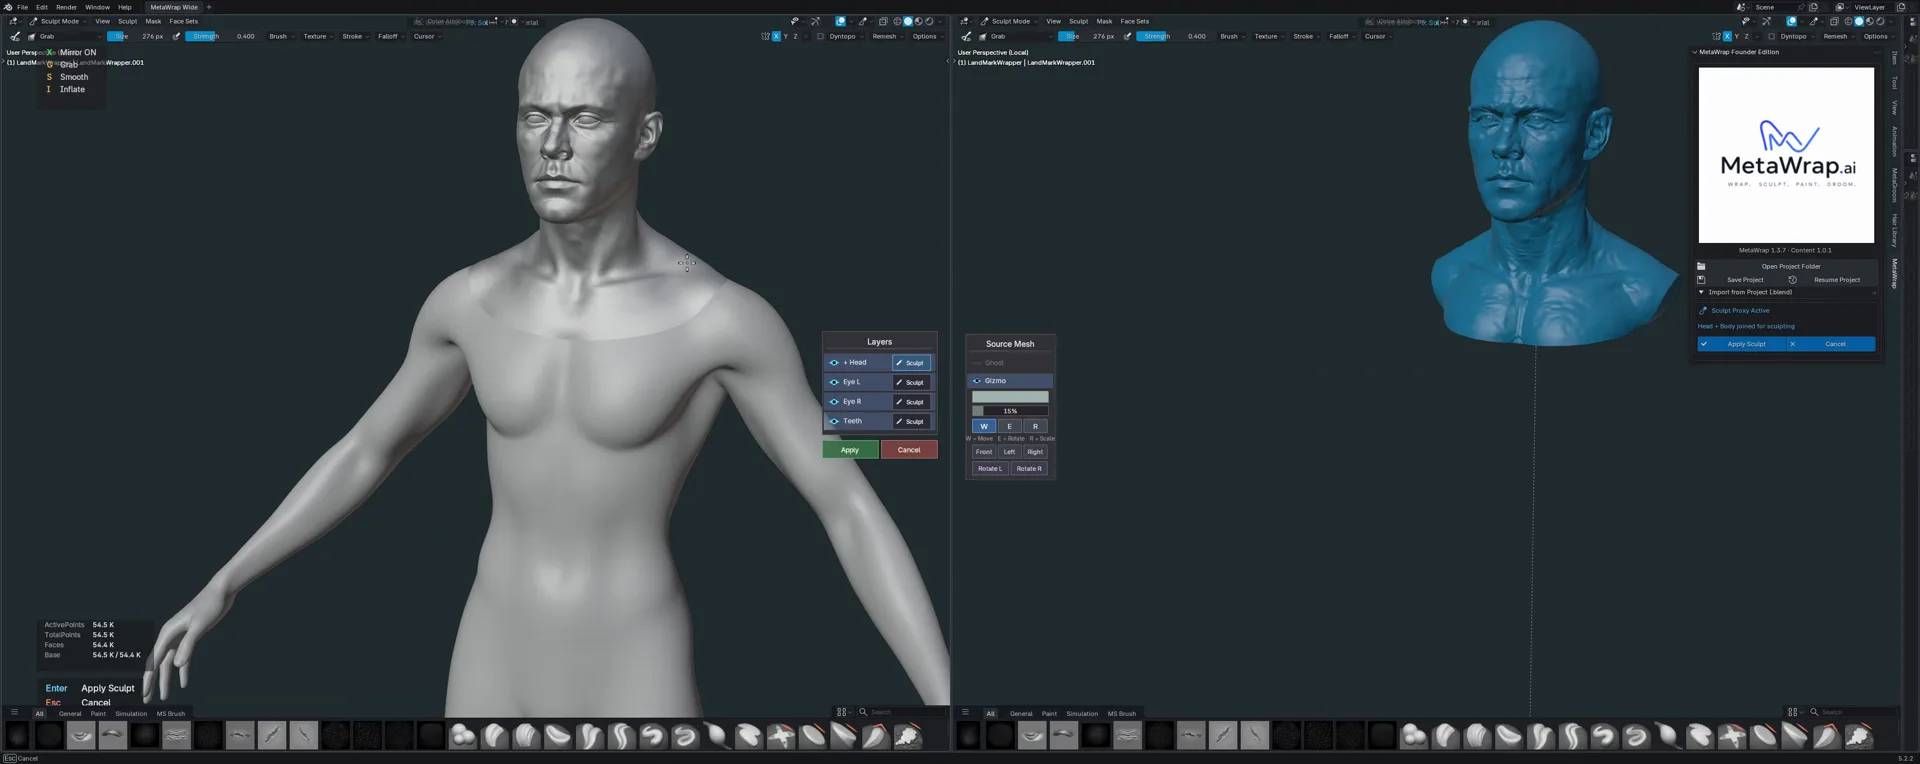Hide the Head layer with its eye icon
The height and width of the screenshot is (764, 1920).
click(x=834, y=363)
